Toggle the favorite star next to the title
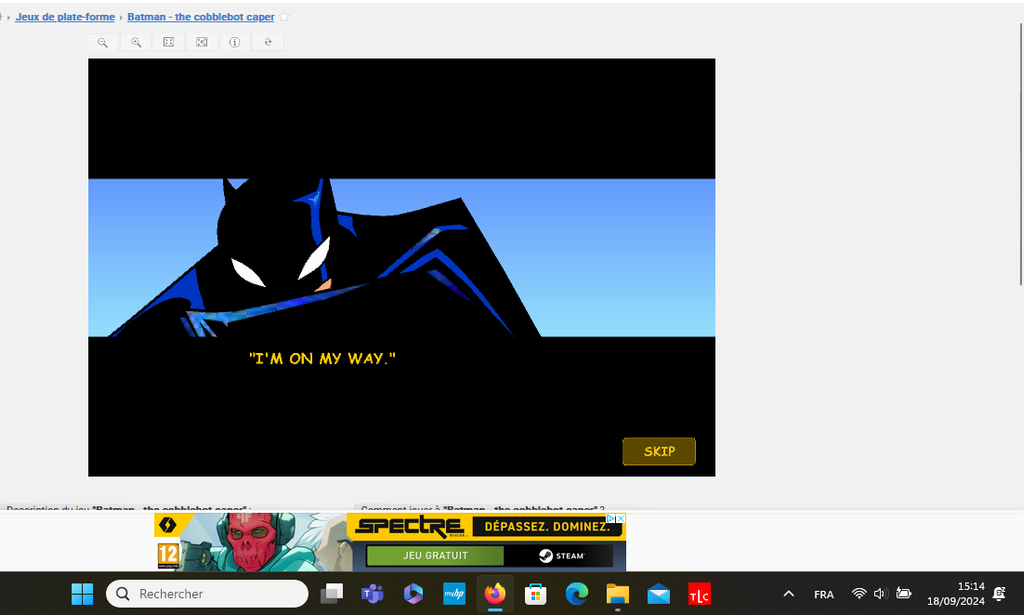 click(284, 17)
